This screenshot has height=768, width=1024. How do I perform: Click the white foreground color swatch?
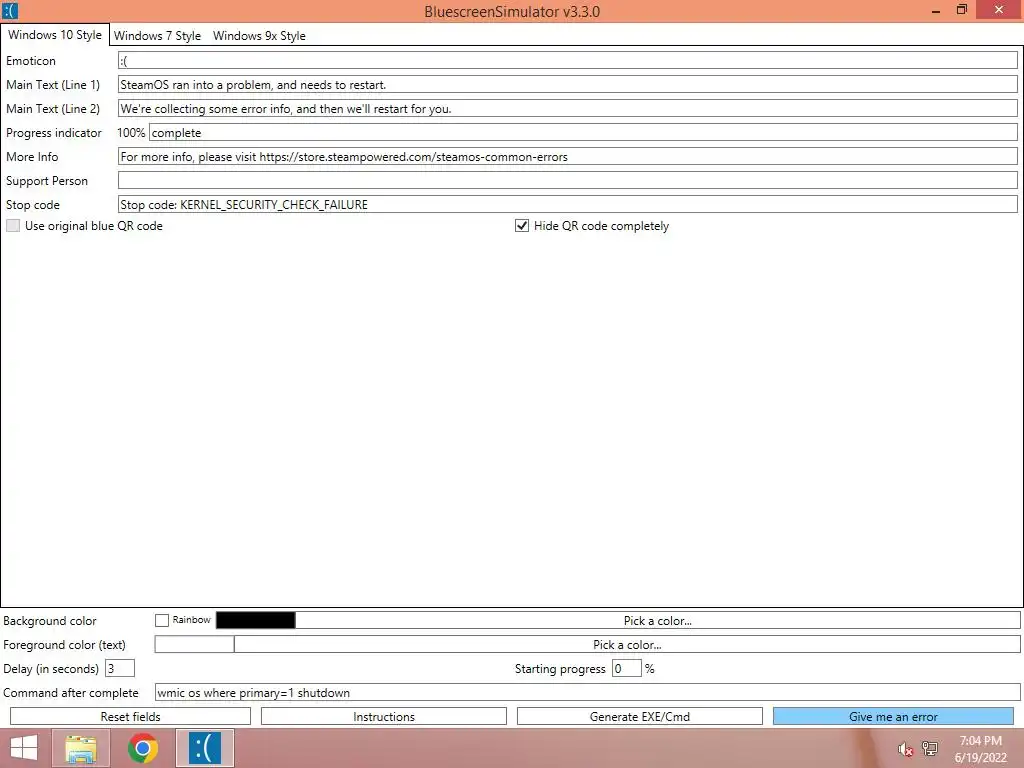pyautogui.click(x=194, y=645)
